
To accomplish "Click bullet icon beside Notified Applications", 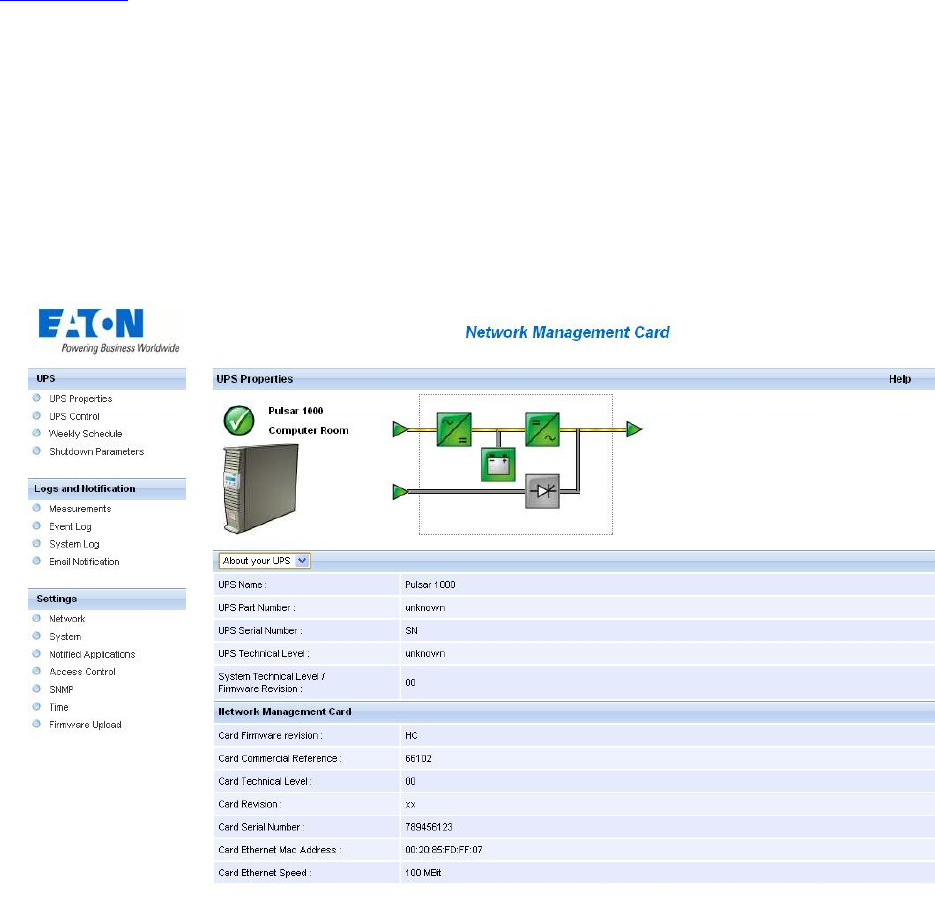I will point(36,654).
